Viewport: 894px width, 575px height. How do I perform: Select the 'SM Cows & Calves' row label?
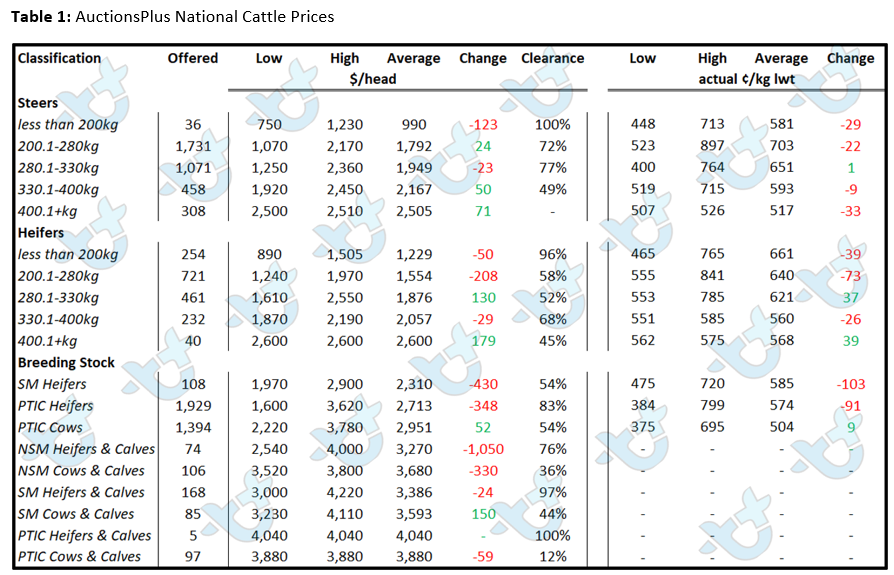pos(76,514)
